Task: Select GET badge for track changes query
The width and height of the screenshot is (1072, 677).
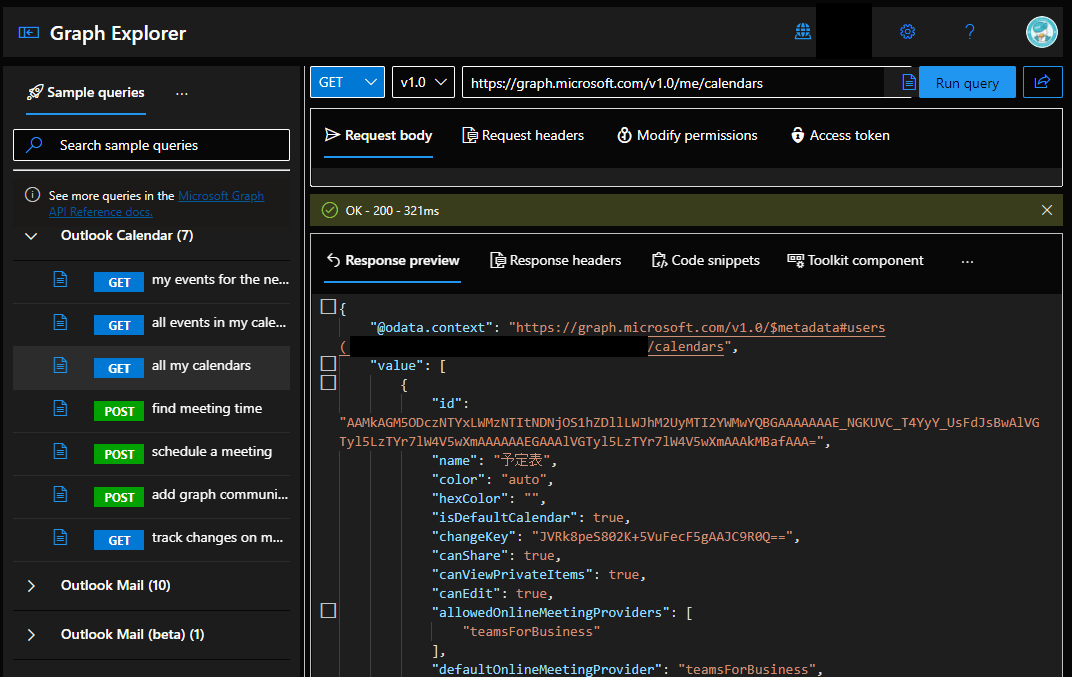Action: point(119,540)
